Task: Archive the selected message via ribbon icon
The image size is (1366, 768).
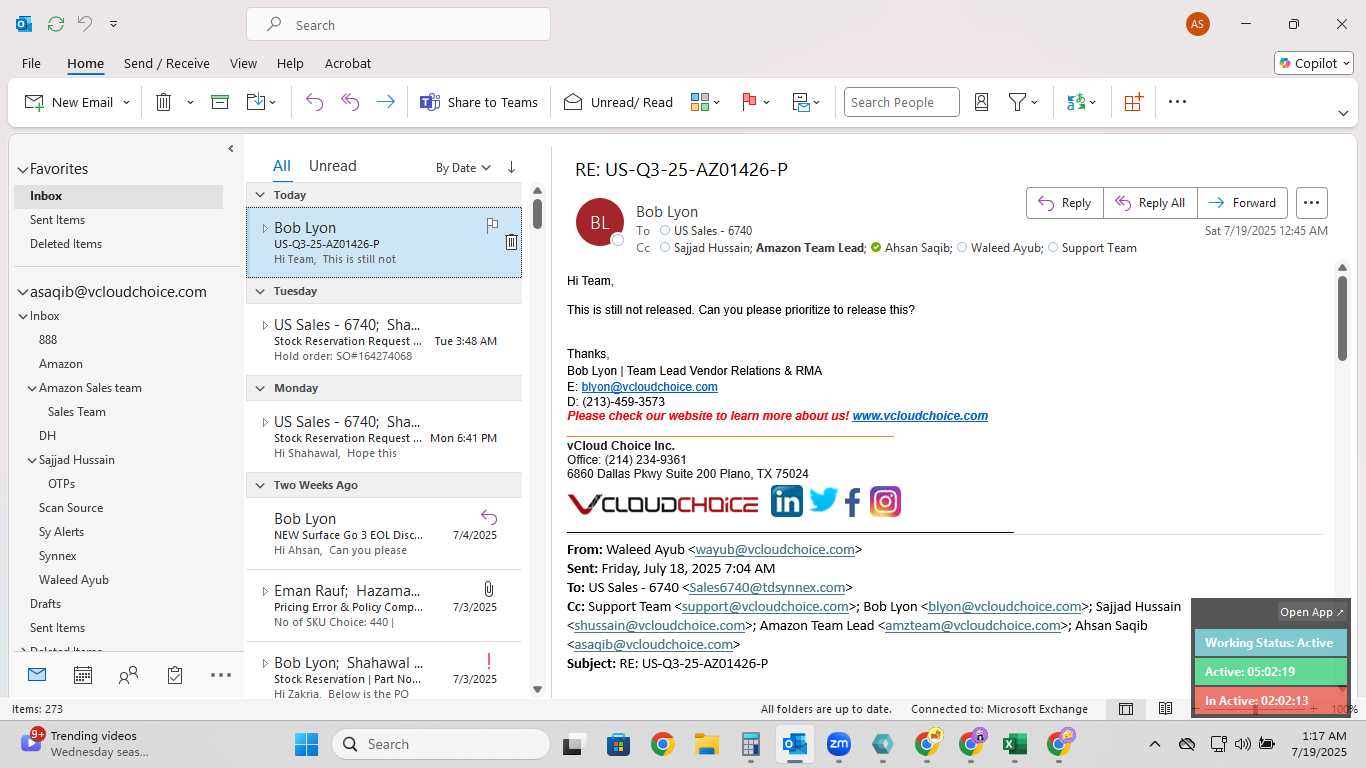Action: coord(220,102)
